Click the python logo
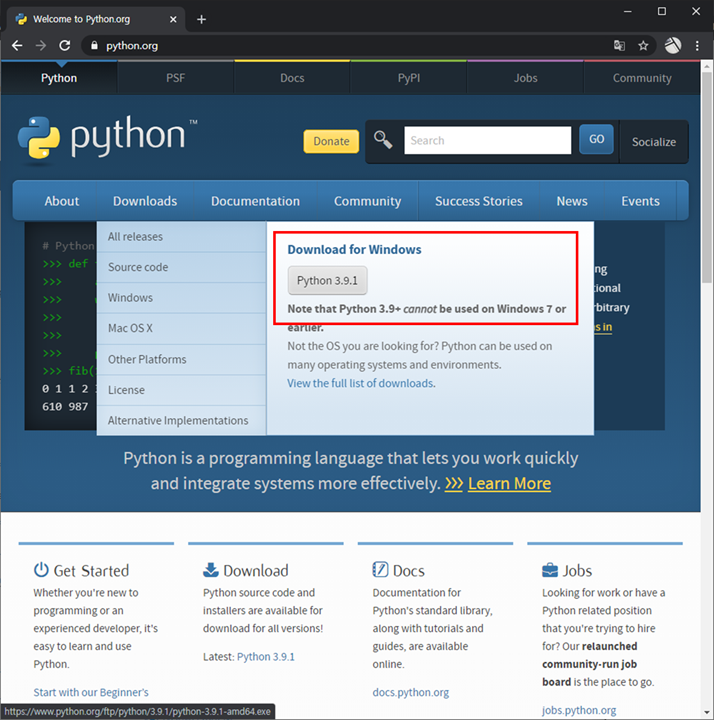This screenshot has height=720, width=714. [x=107, y=138]
